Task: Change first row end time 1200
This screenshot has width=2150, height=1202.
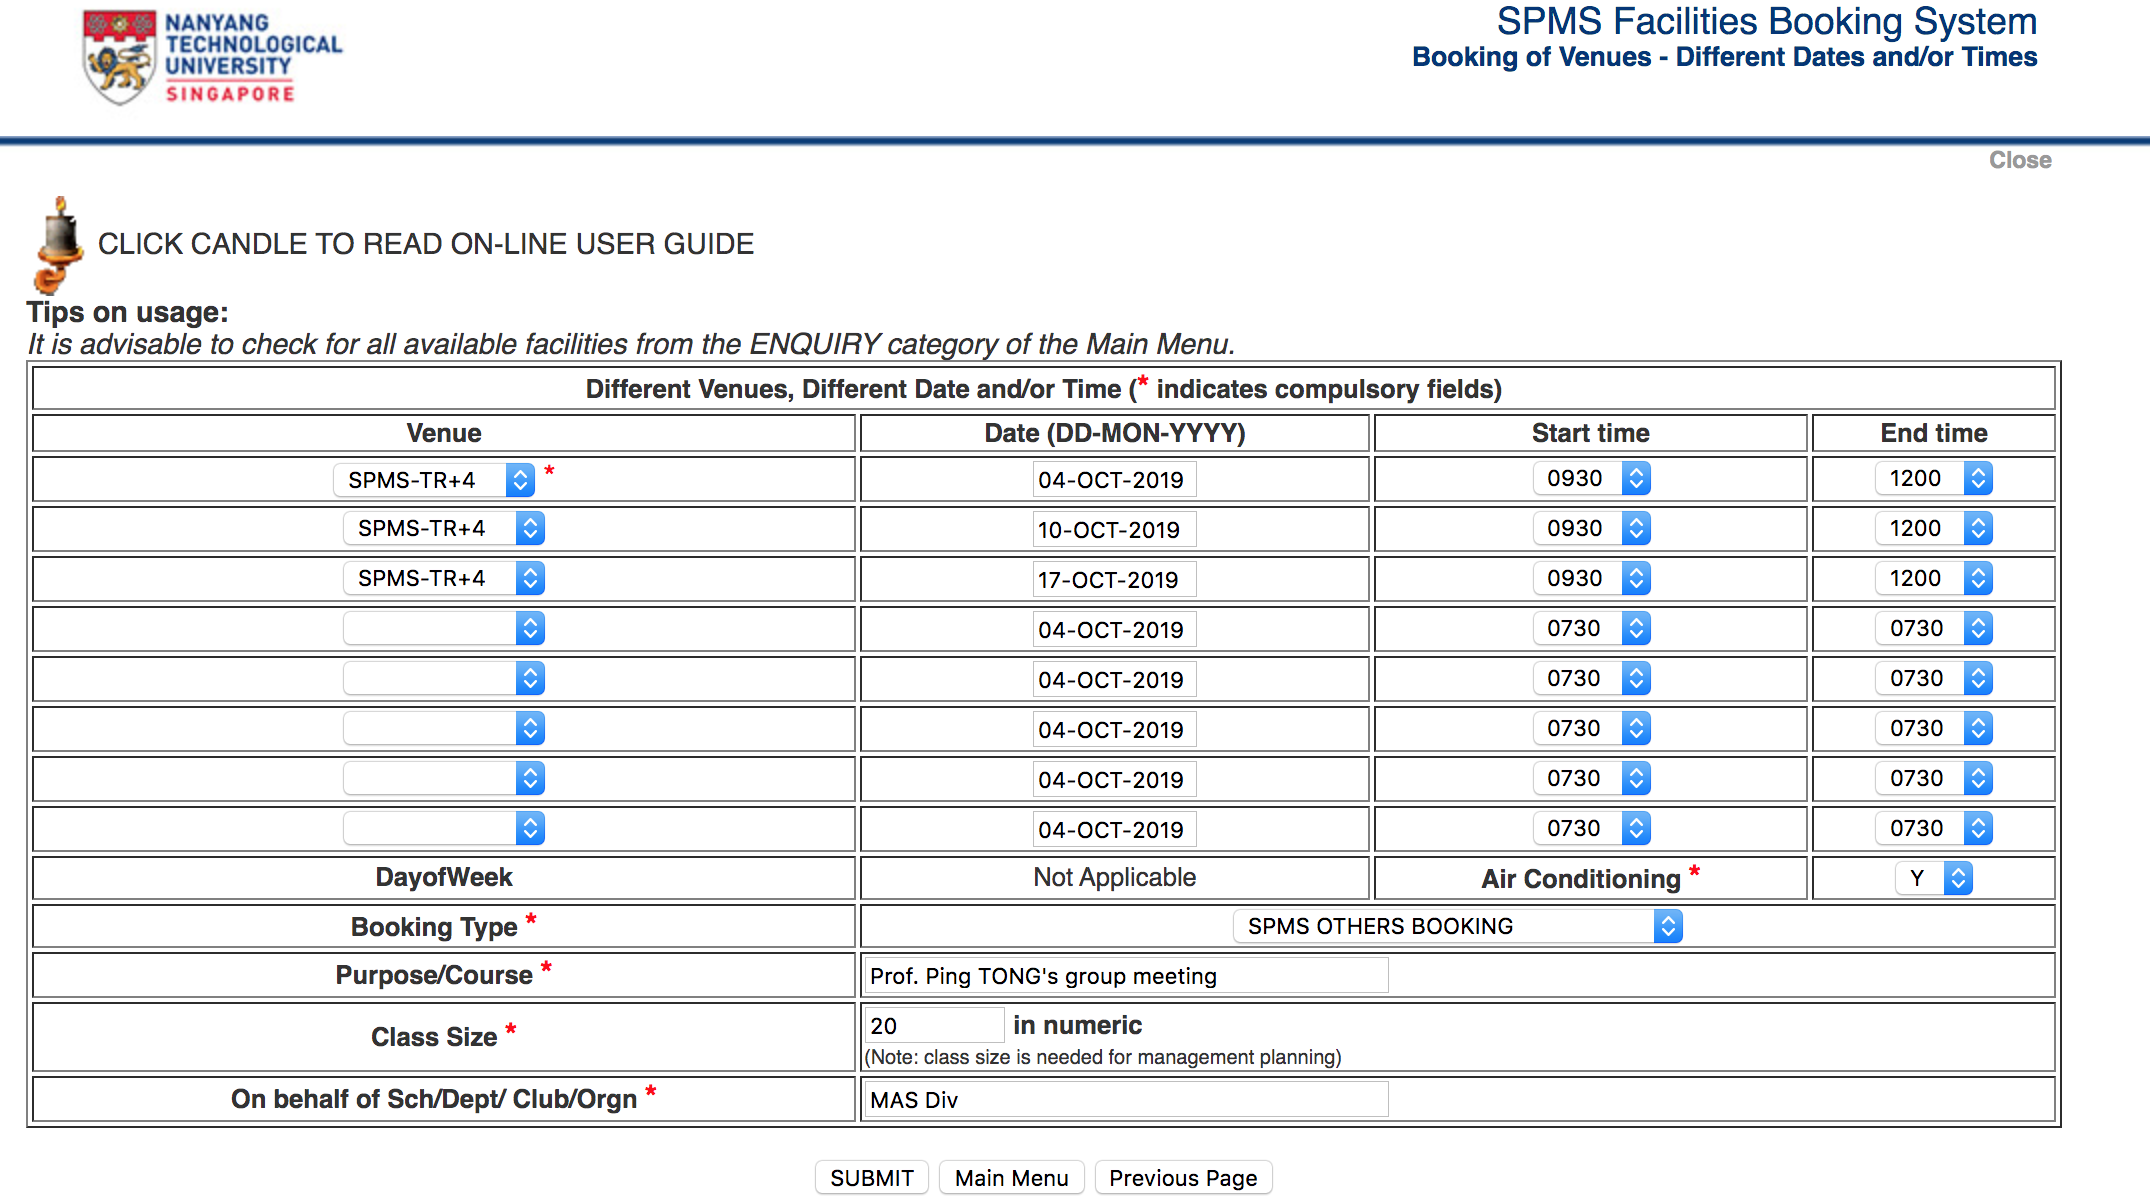Action: point(1932,479)
